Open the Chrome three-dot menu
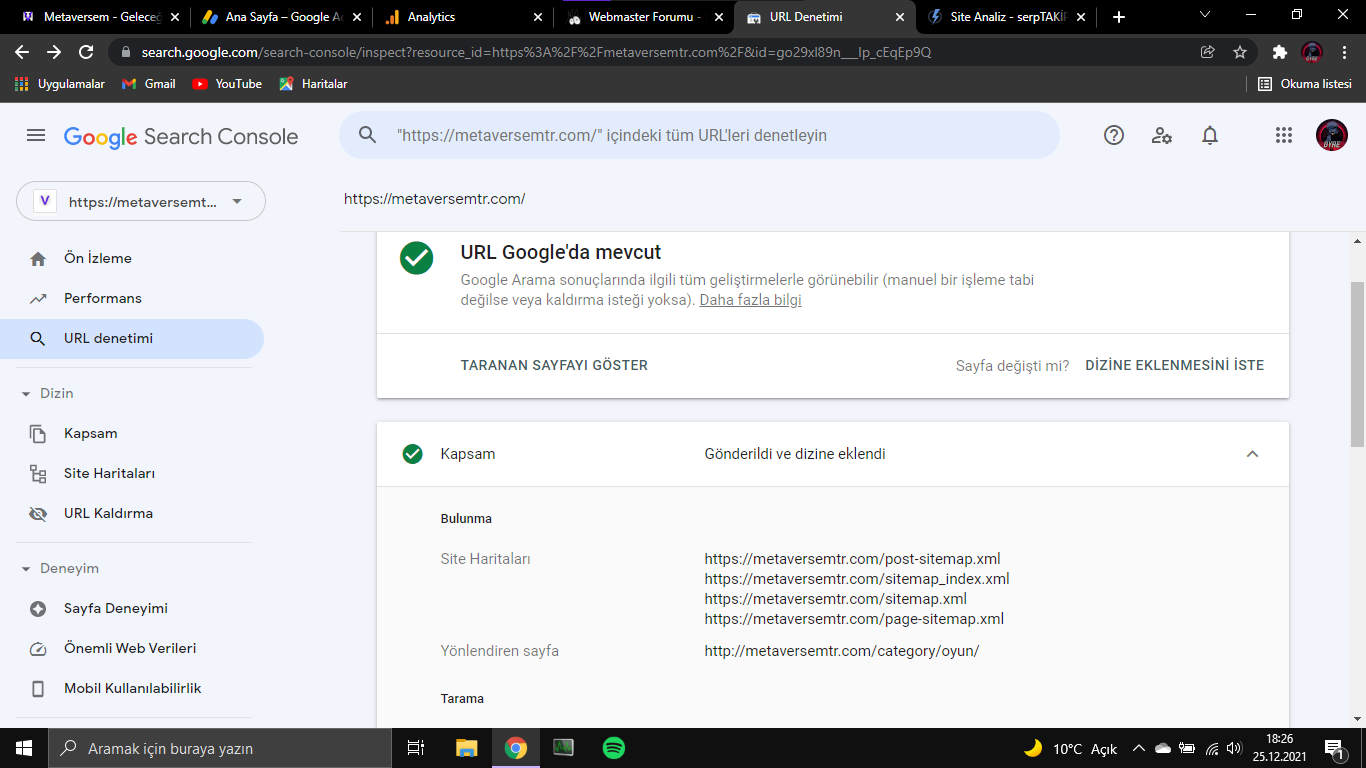 [1344, 52]
